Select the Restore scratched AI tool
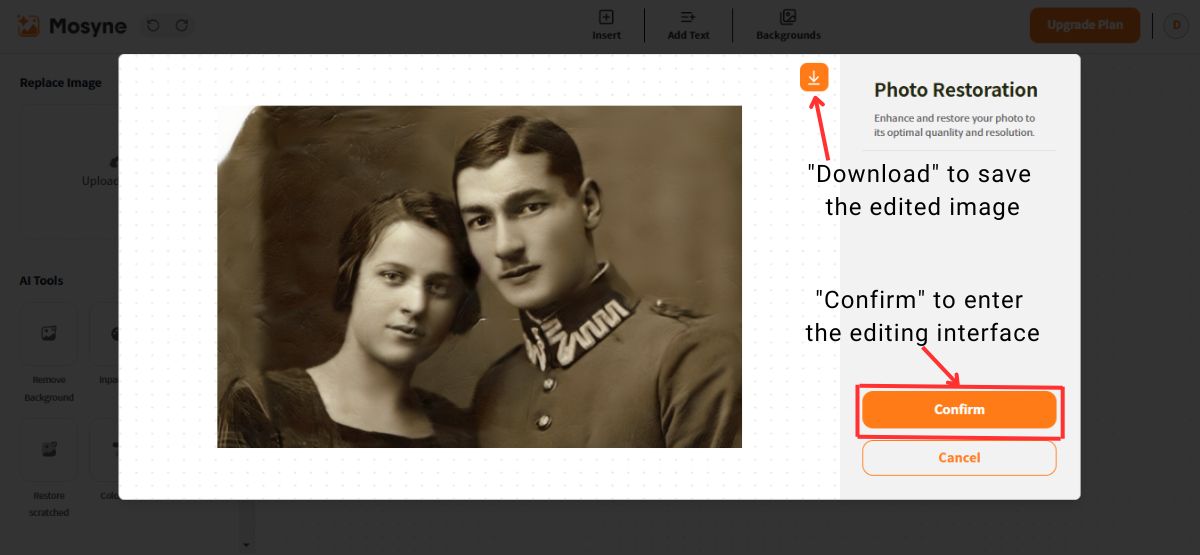This screenshot has height=555, width=1200. click(49, 468)
